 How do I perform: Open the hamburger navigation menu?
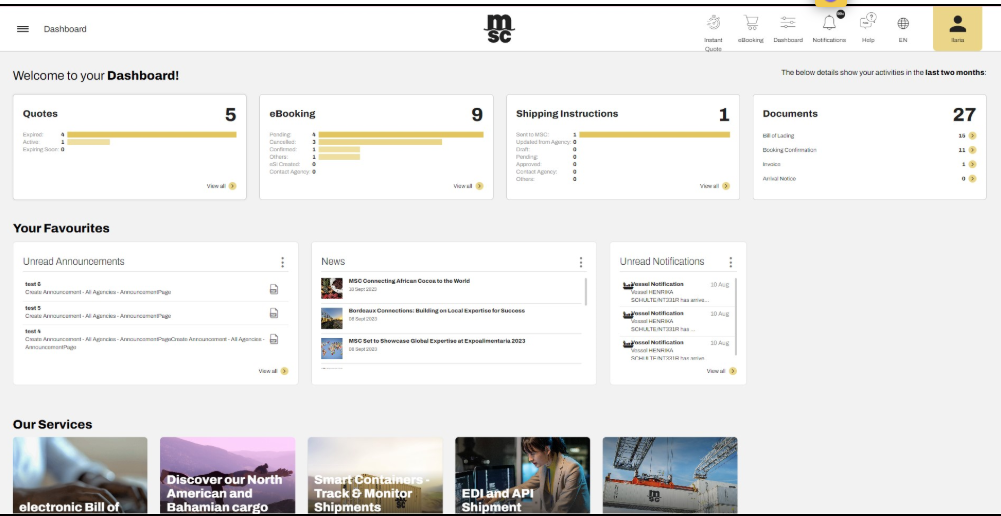[x=23, y=29]
